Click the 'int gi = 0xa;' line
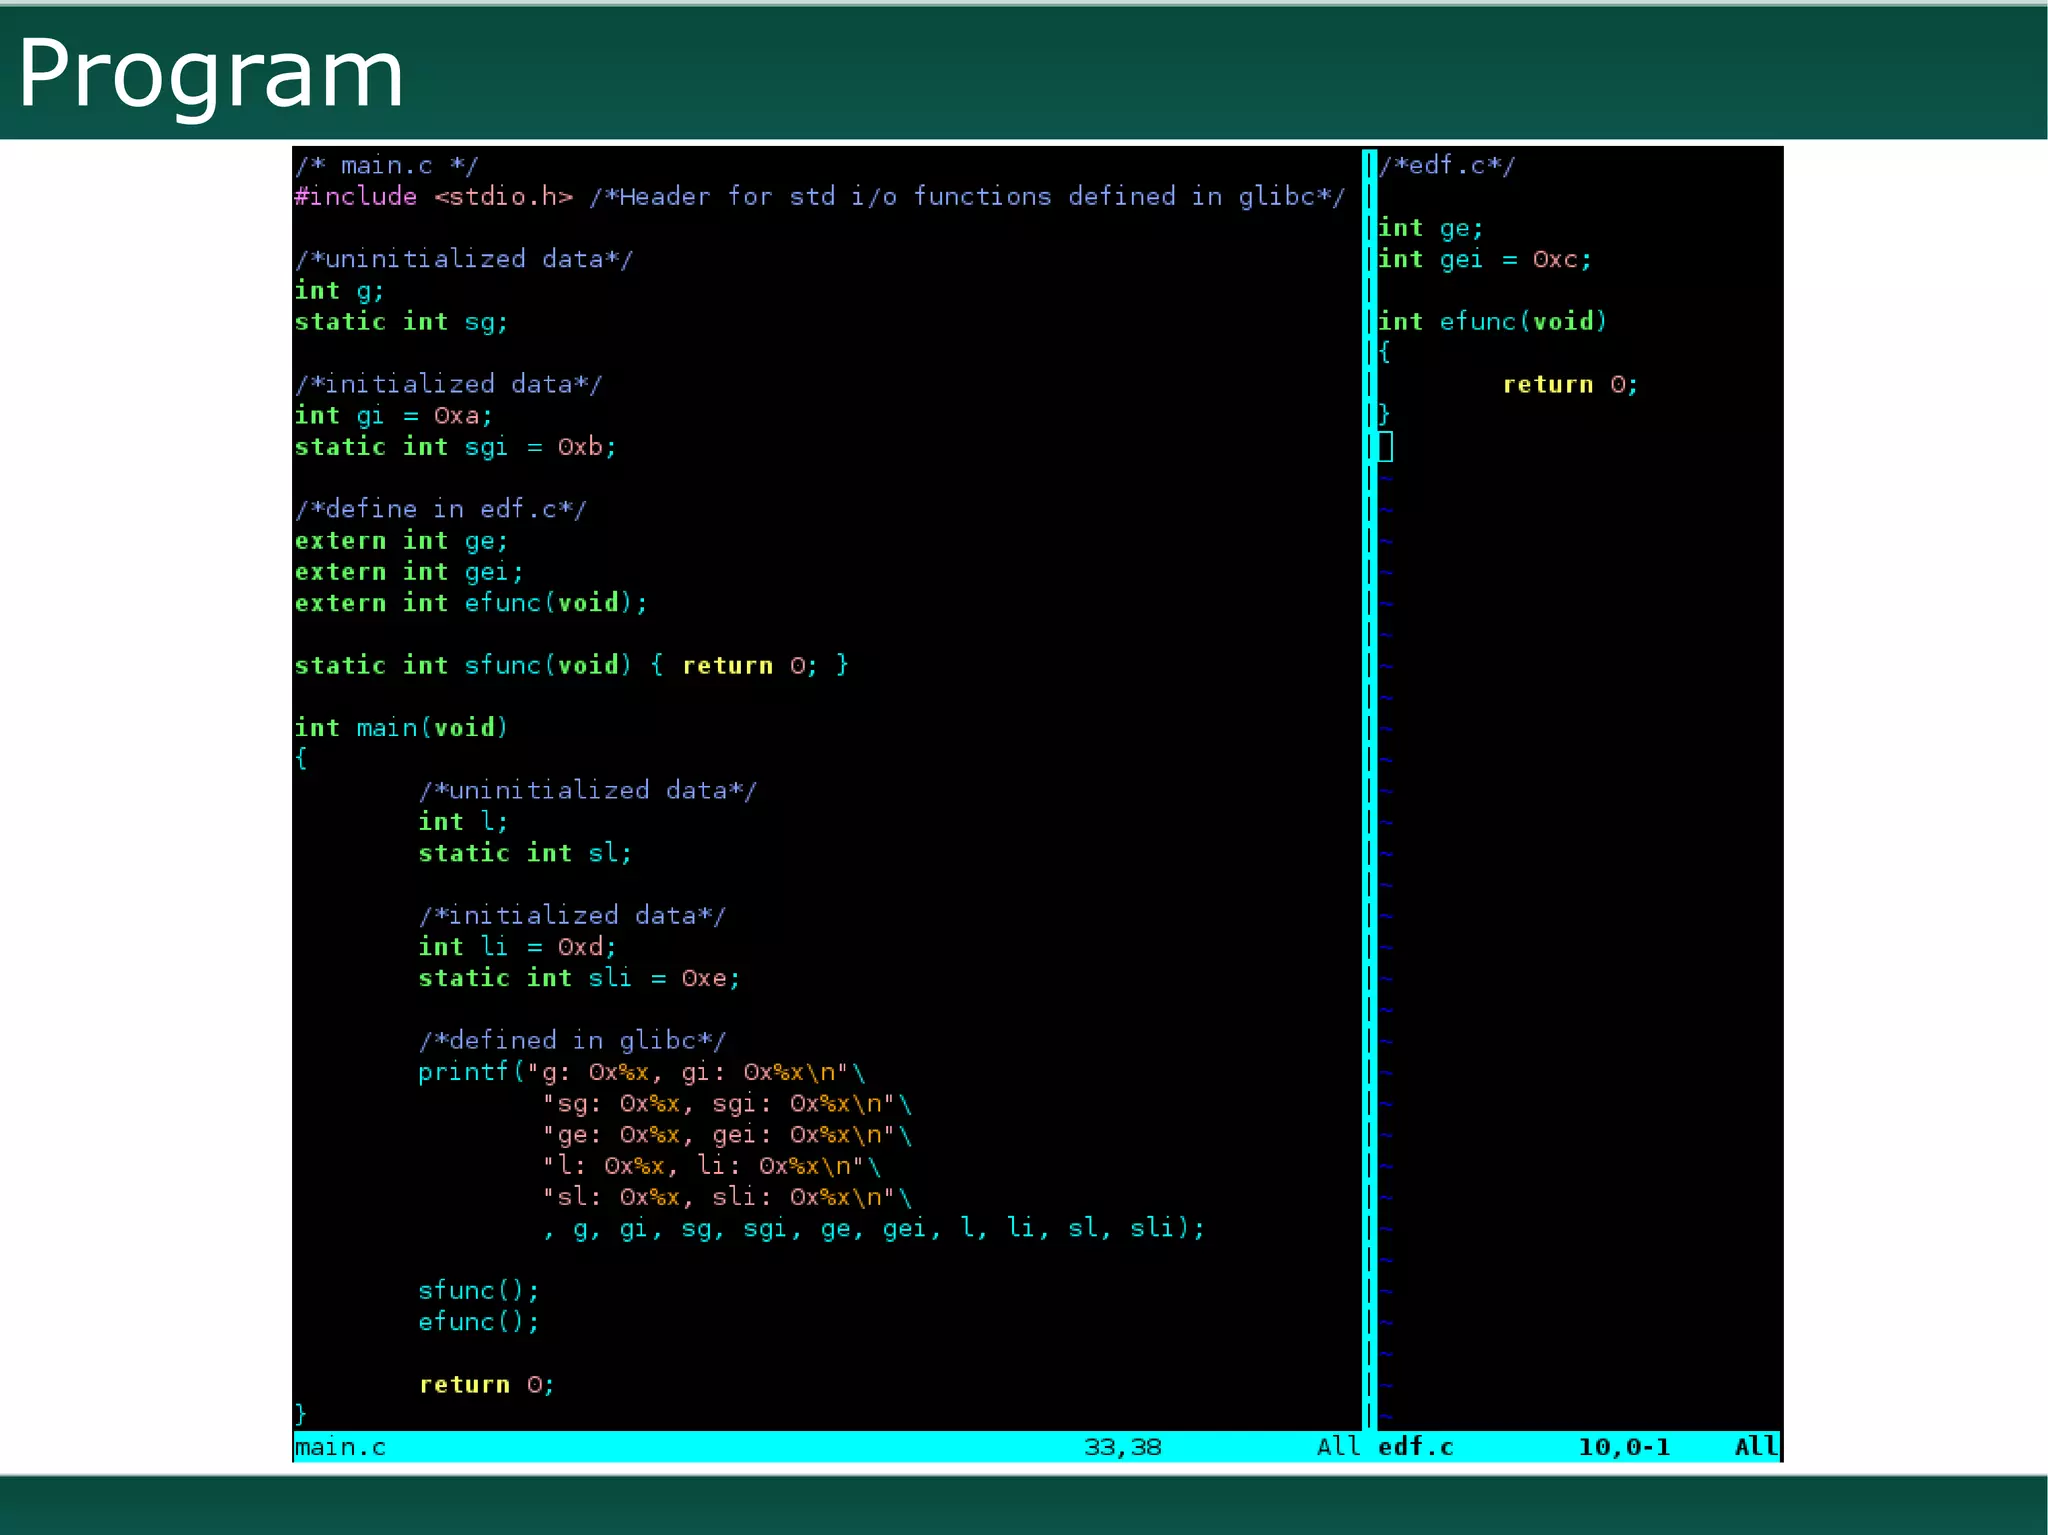The image size is (2048, 1535). 393,415
